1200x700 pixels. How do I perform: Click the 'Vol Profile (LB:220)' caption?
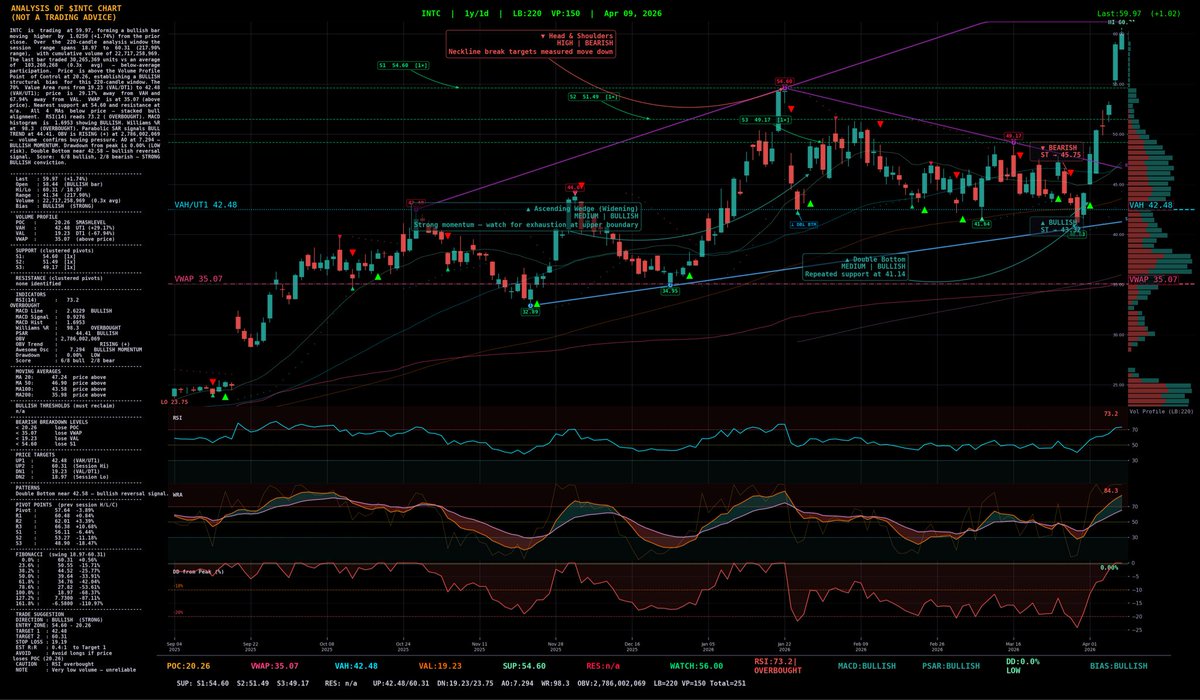point(1162,412)
